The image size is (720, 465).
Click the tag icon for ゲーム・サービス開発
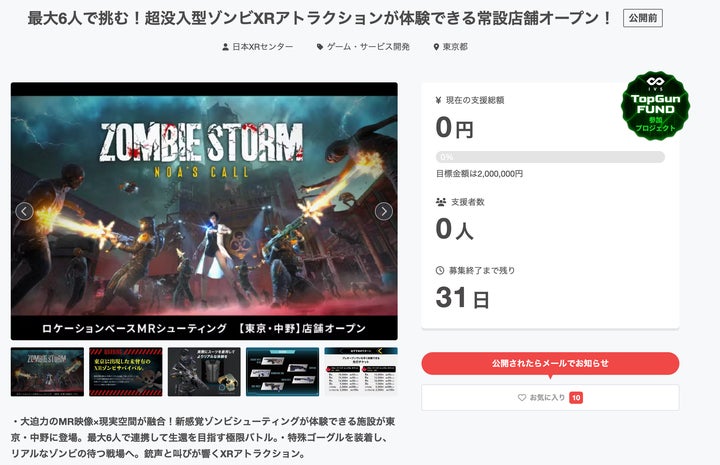320,47
